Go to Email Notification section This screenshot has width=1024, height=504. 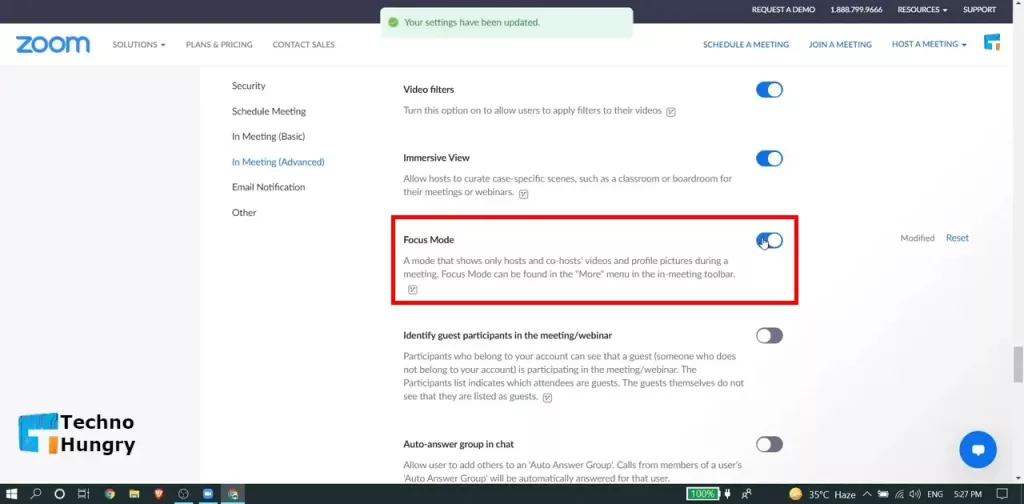click(x=268, y=187)
